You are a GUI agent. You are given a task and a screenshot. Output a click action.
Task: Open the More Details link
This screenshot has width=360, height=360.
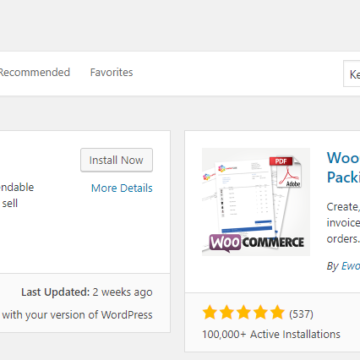click(122, 188)
